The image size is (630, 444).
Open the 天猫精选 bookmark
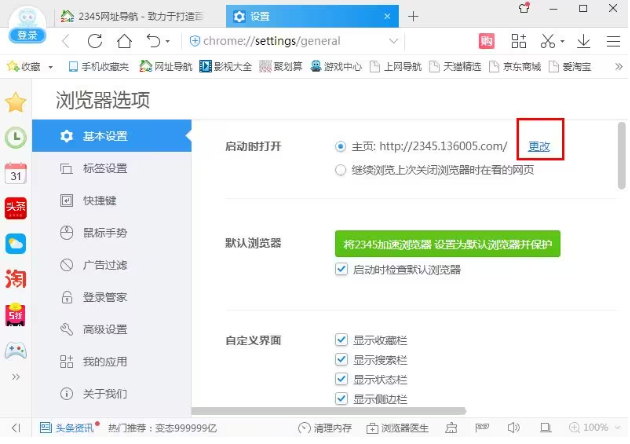click(x=455, y=67)
